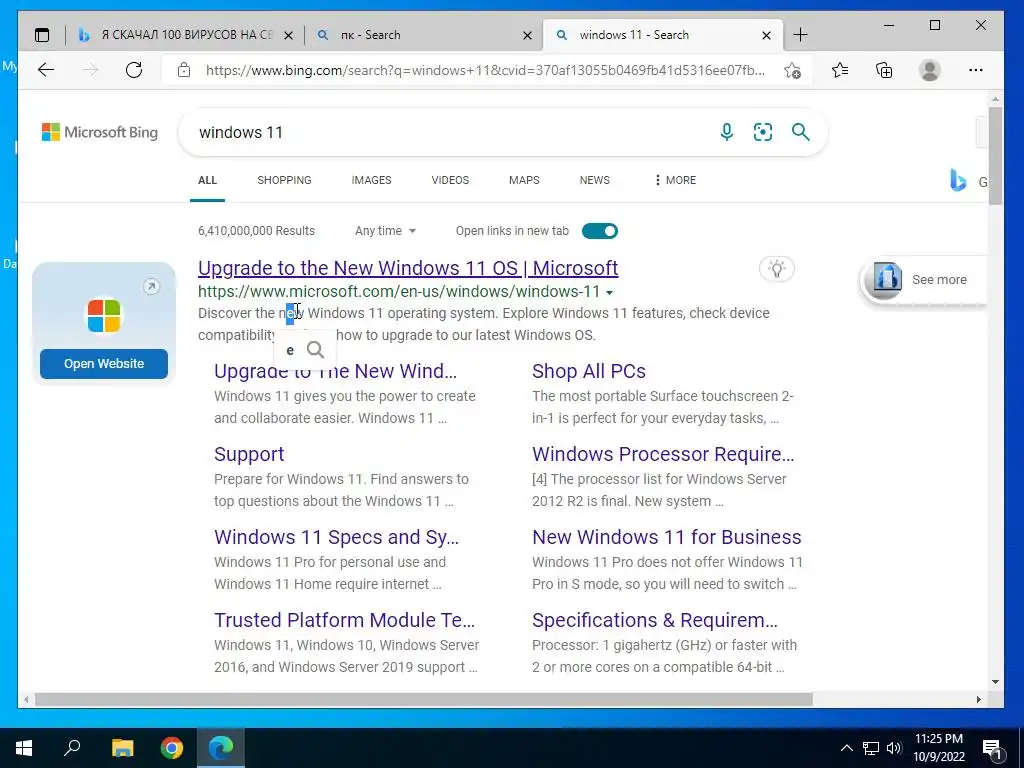Open taskbar search
This screenshot has height=768, width=1024.
click(72, 748)
